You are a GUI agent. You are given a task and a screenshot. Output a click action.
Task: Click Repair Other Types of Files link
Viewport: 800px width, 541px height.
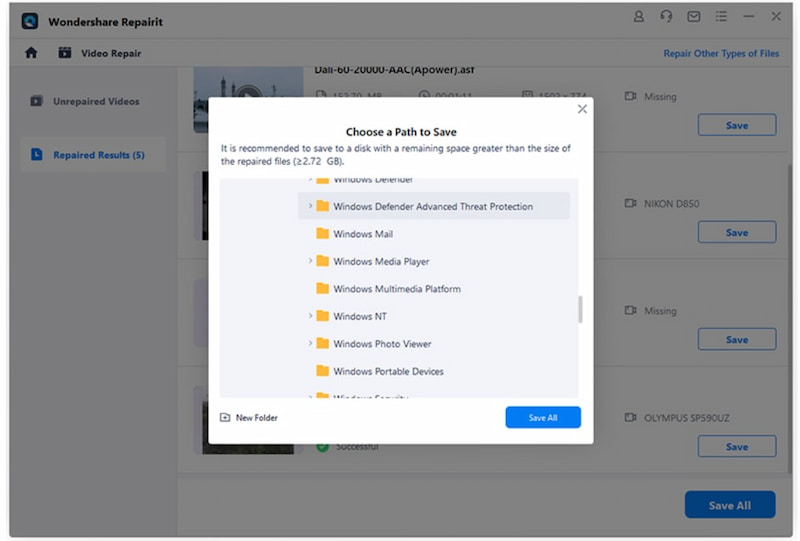(x=721, y=54)
